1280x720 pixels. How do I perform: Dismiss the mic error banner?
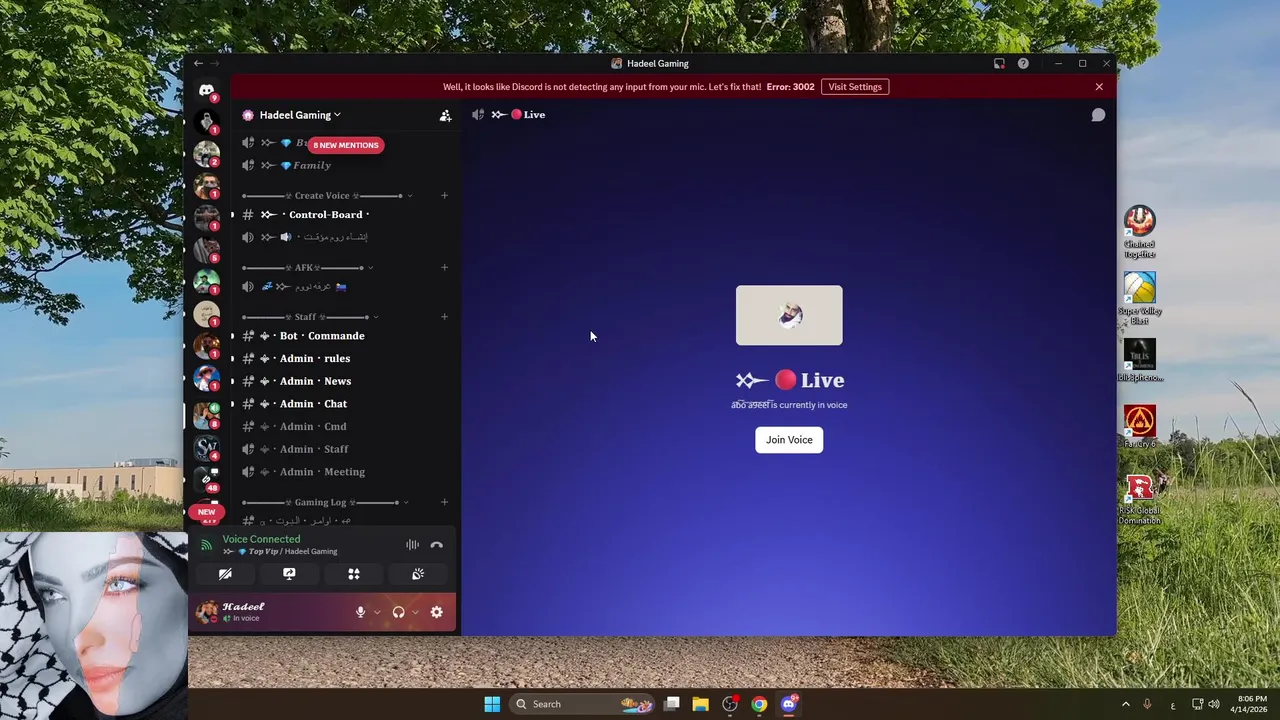[x=1099, y=87]
